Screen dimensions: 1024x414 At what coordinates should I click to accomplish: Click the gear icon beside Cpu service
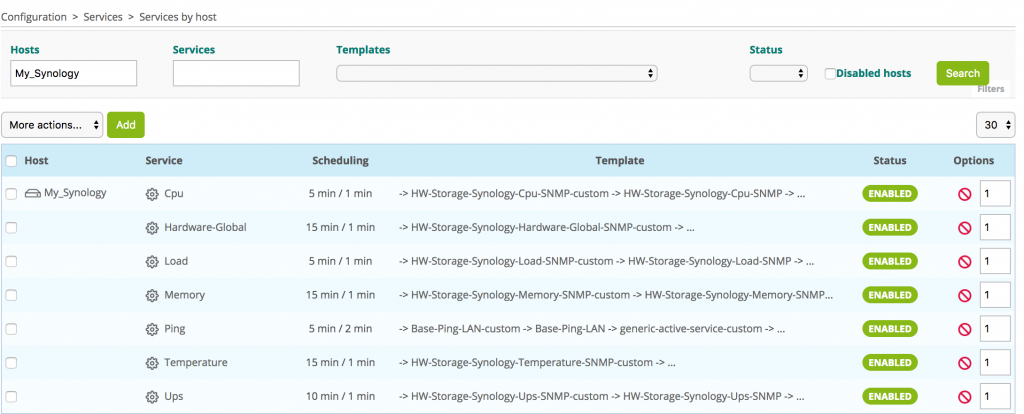[x=152, y=194]
